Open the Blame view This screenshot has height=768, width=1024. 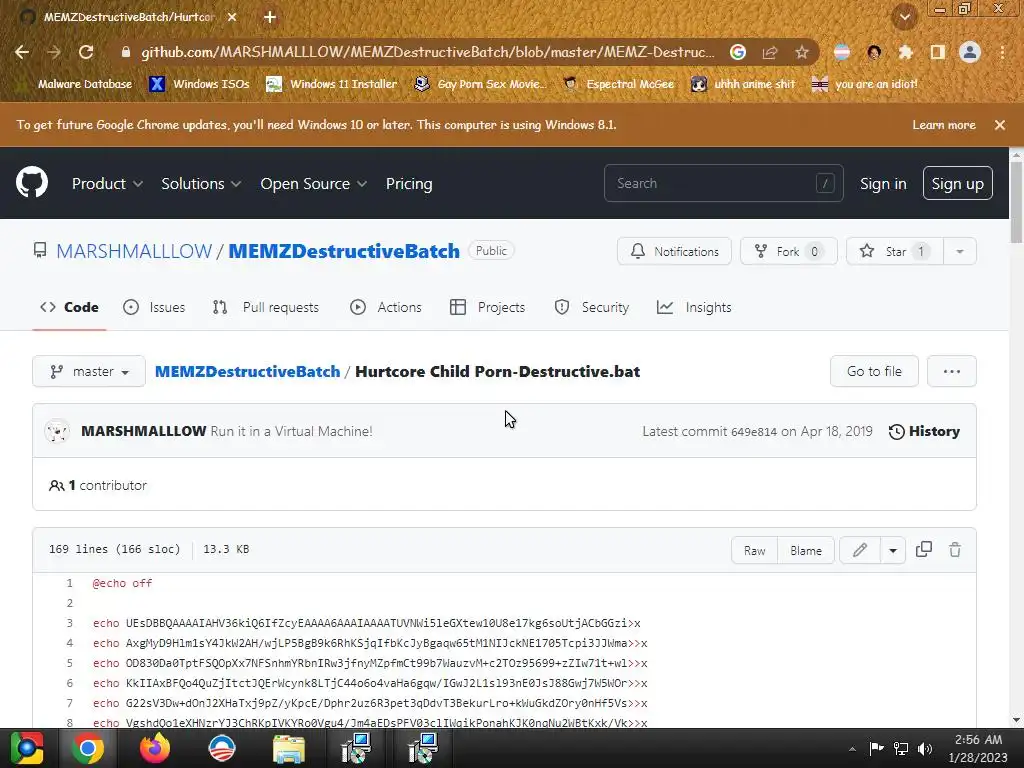click(806, 551)
